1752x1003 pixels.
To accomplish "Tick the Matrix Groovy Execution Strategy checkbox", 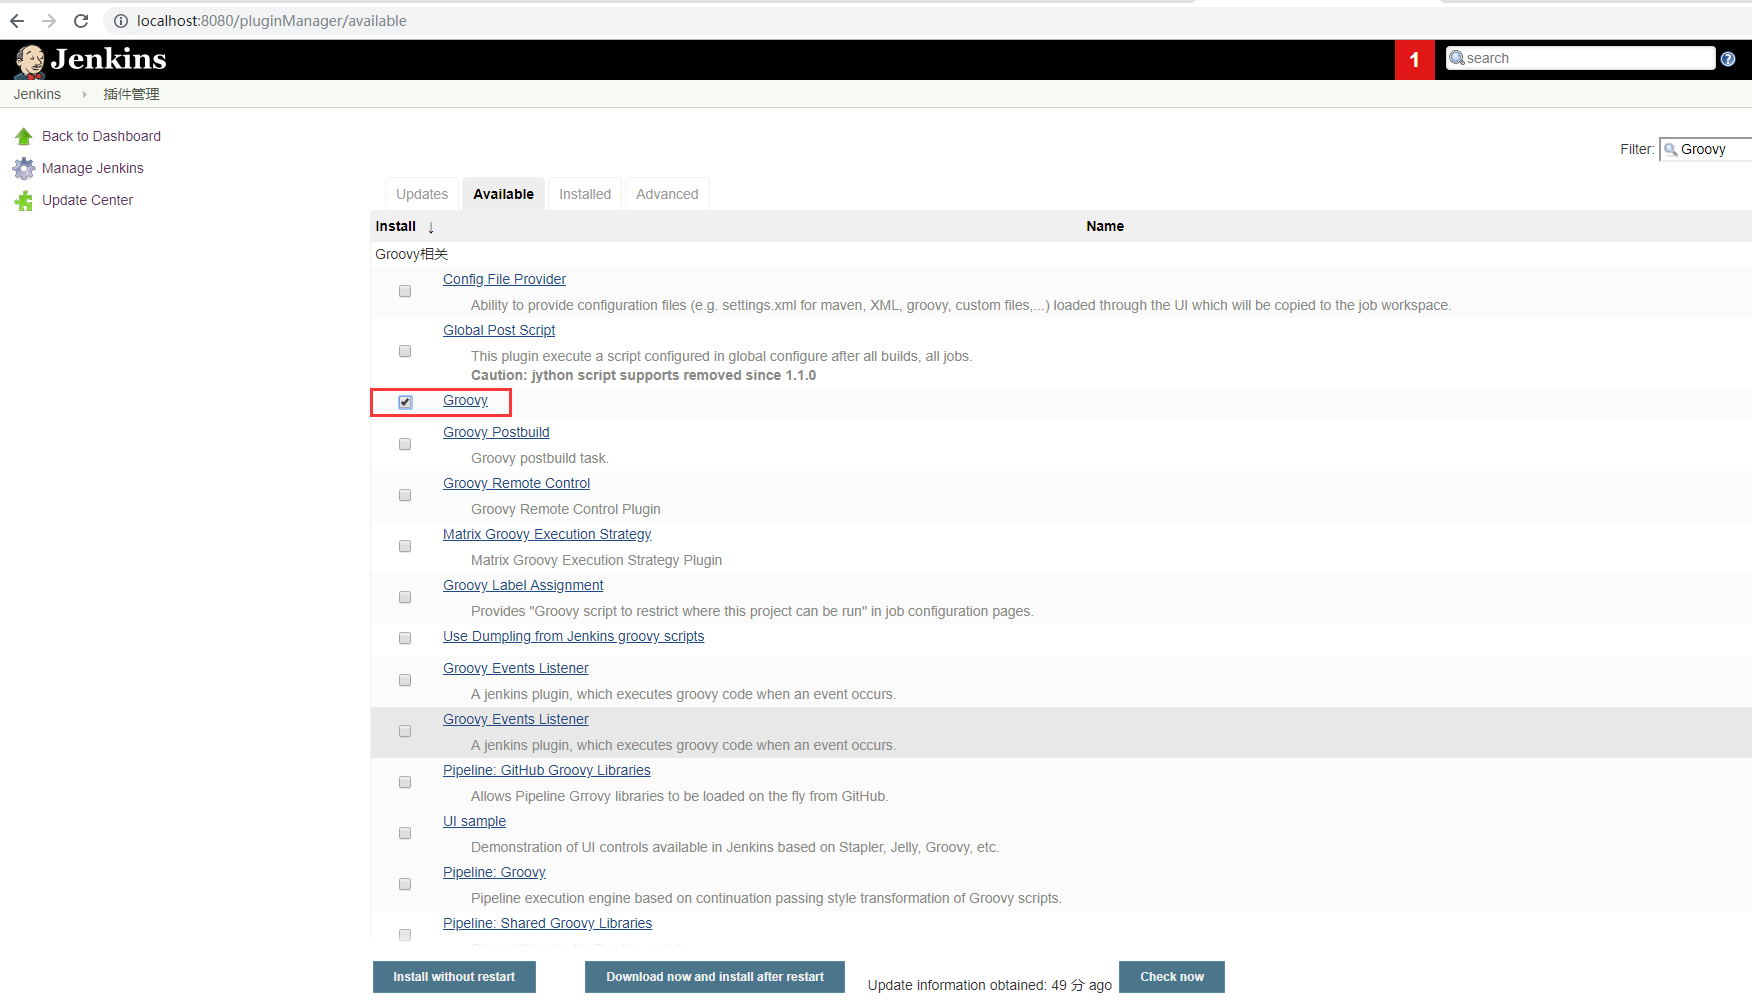I will [x=405, y=546].
